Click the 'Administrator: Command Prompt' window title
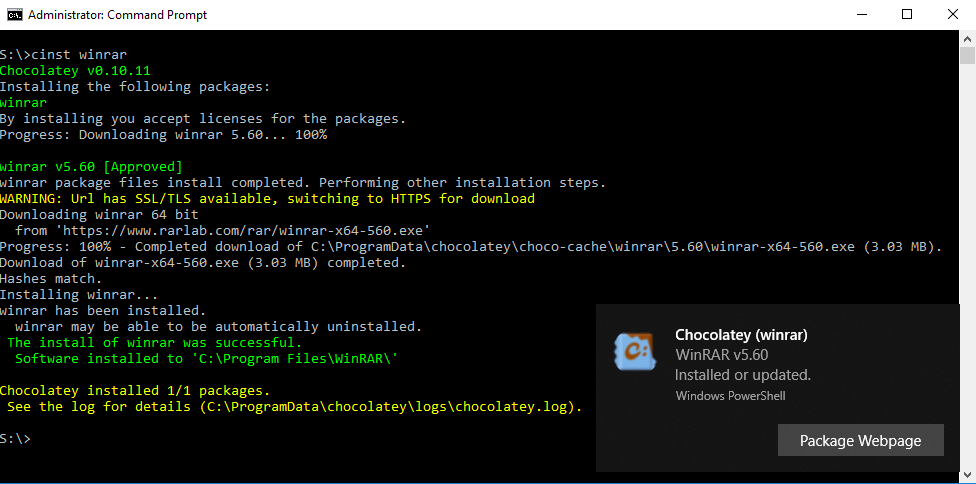This screenshot has width=976, height=484. point(118,14)
